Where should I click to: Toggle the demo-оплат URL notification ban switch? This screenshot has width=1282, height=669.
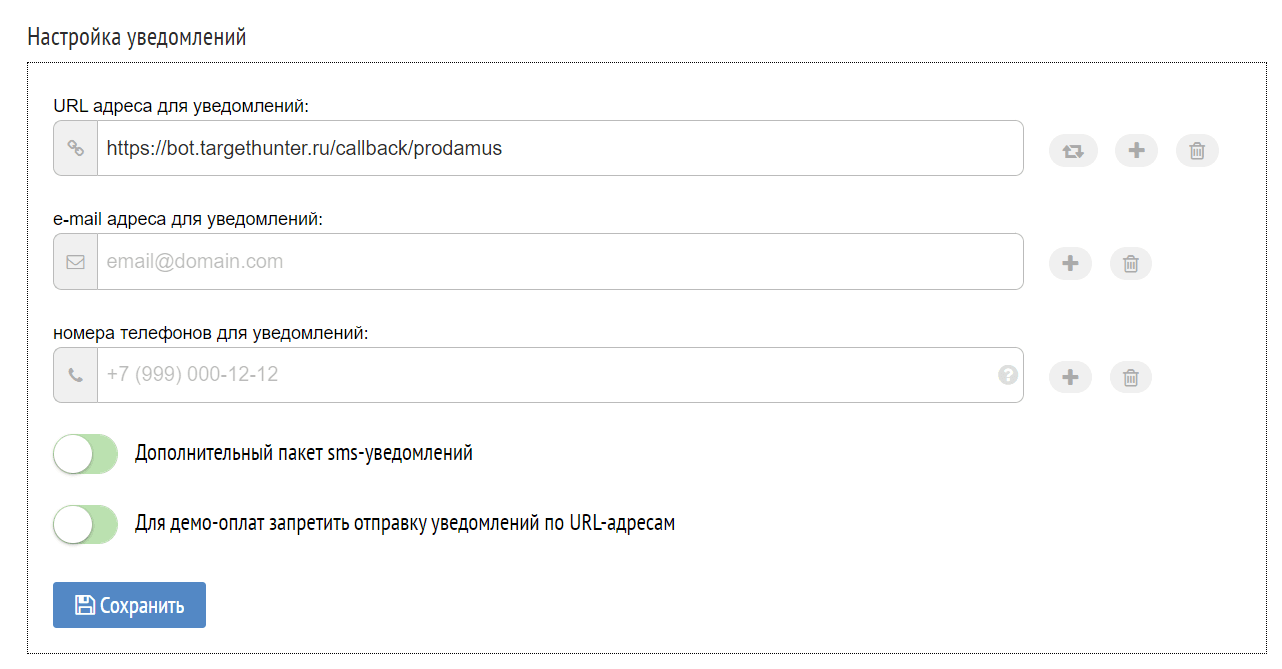coord(86,524)
